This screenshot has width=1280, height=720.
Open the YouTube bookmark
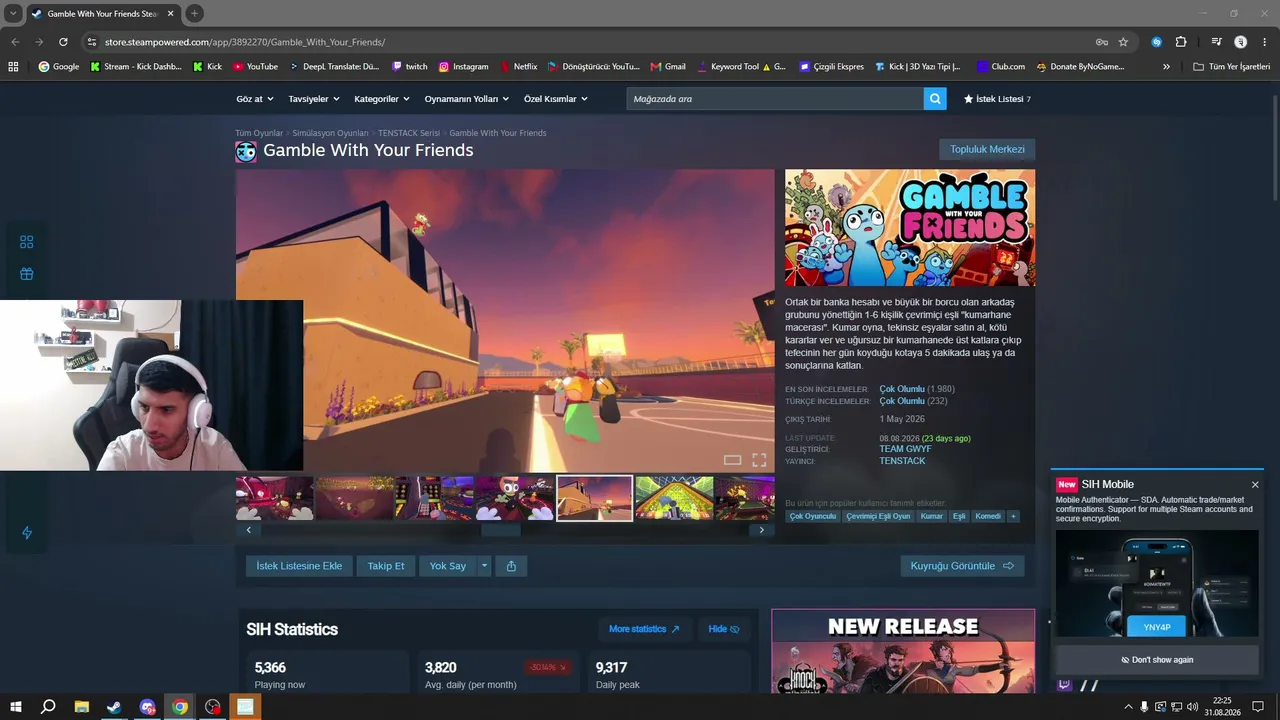click(x=255, y=67)
